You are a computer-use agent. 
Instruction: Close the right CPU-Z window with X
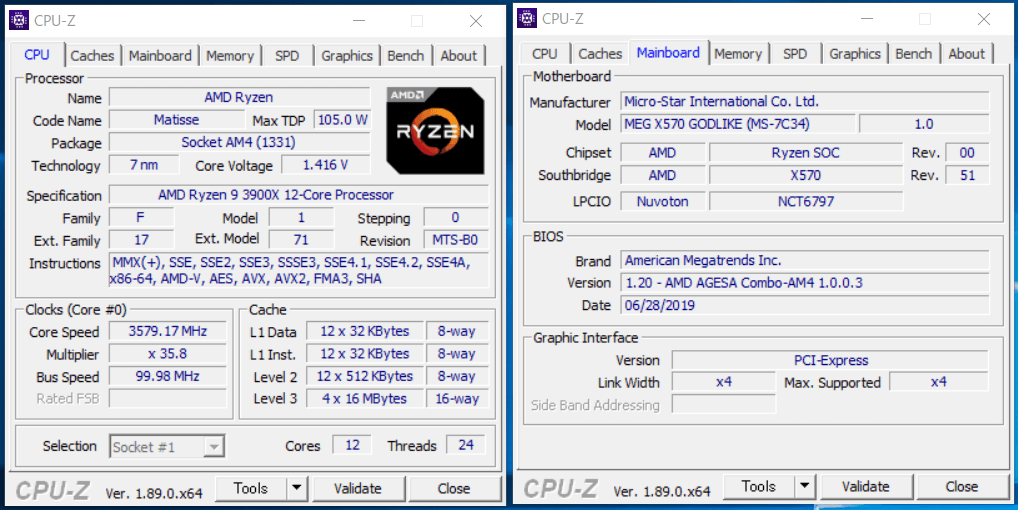[x=984, y=19]
